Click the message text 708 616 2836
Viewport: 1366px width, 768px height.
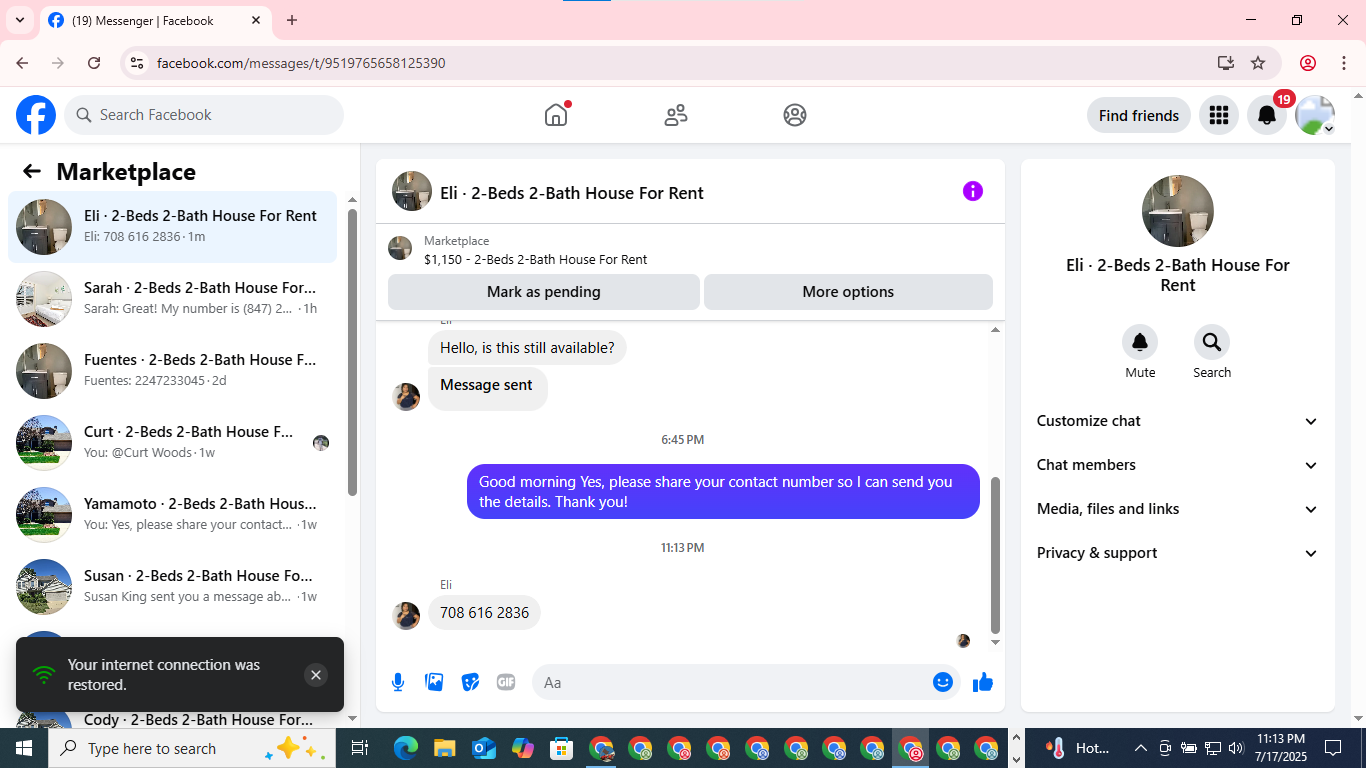[484, 613]
